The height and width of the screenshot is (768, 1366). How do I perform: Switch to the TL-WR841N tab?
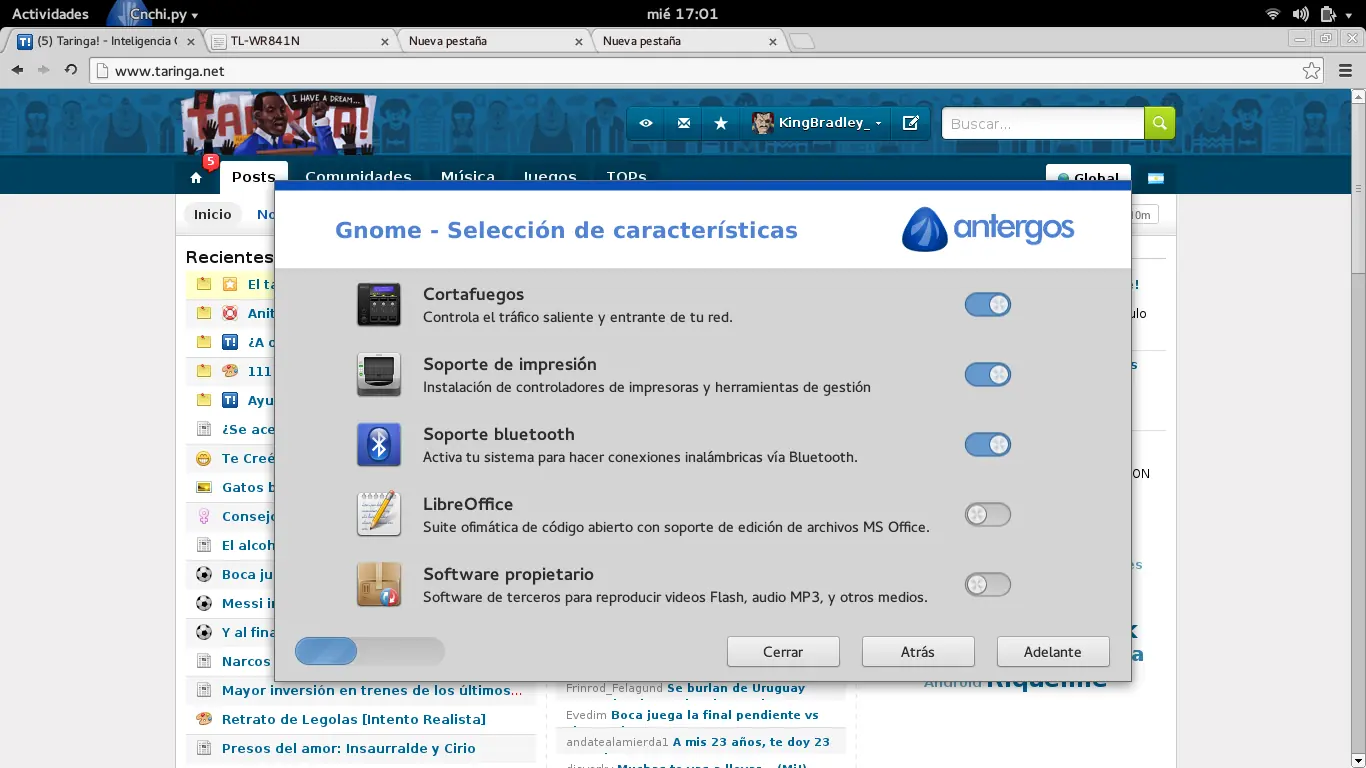[298, 41]
